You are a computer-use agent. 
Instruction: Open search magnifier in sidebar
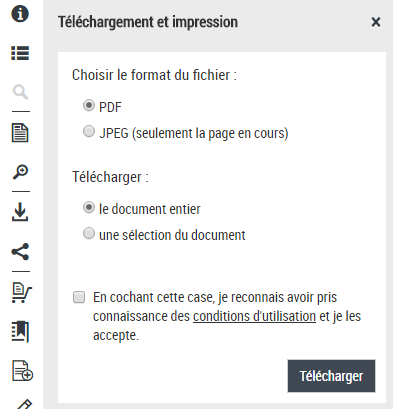20,92
